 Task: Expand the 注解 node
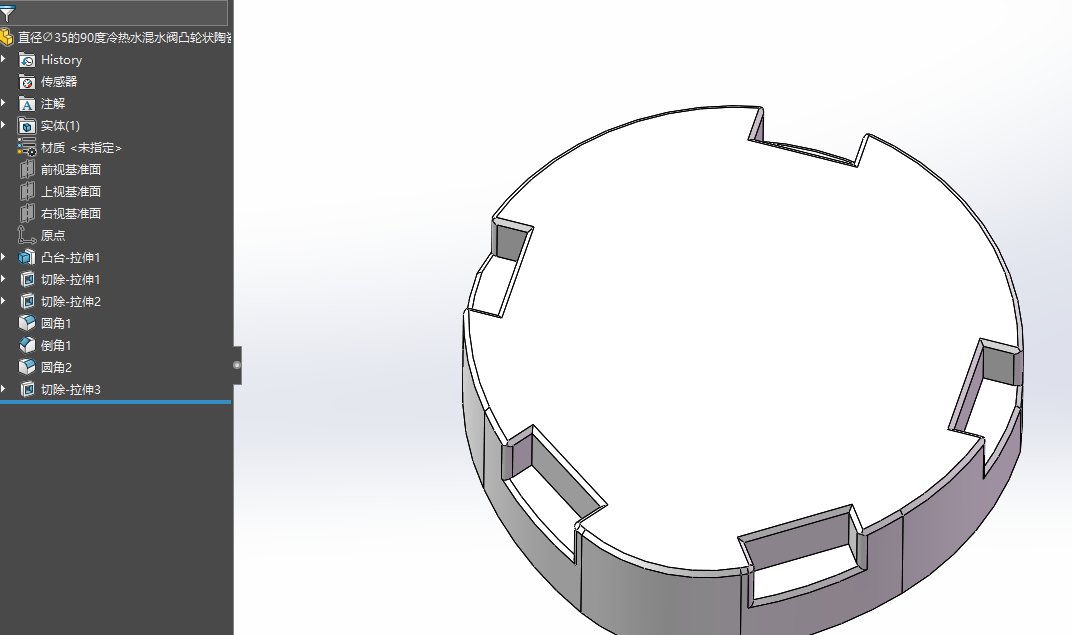pos(3,103)
